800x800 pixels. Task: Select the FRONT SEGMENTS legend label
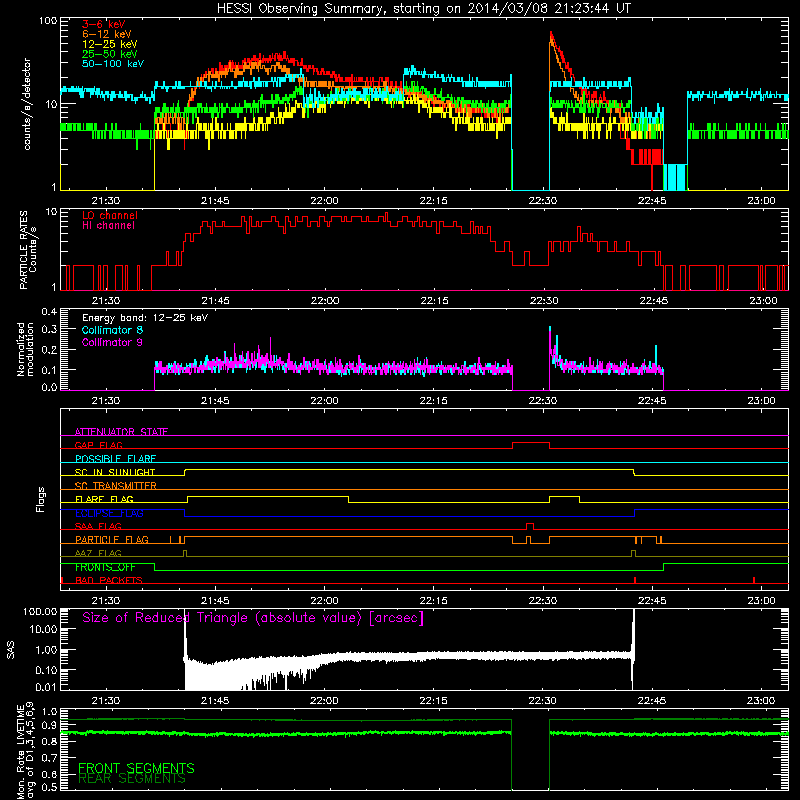point(136,768)
